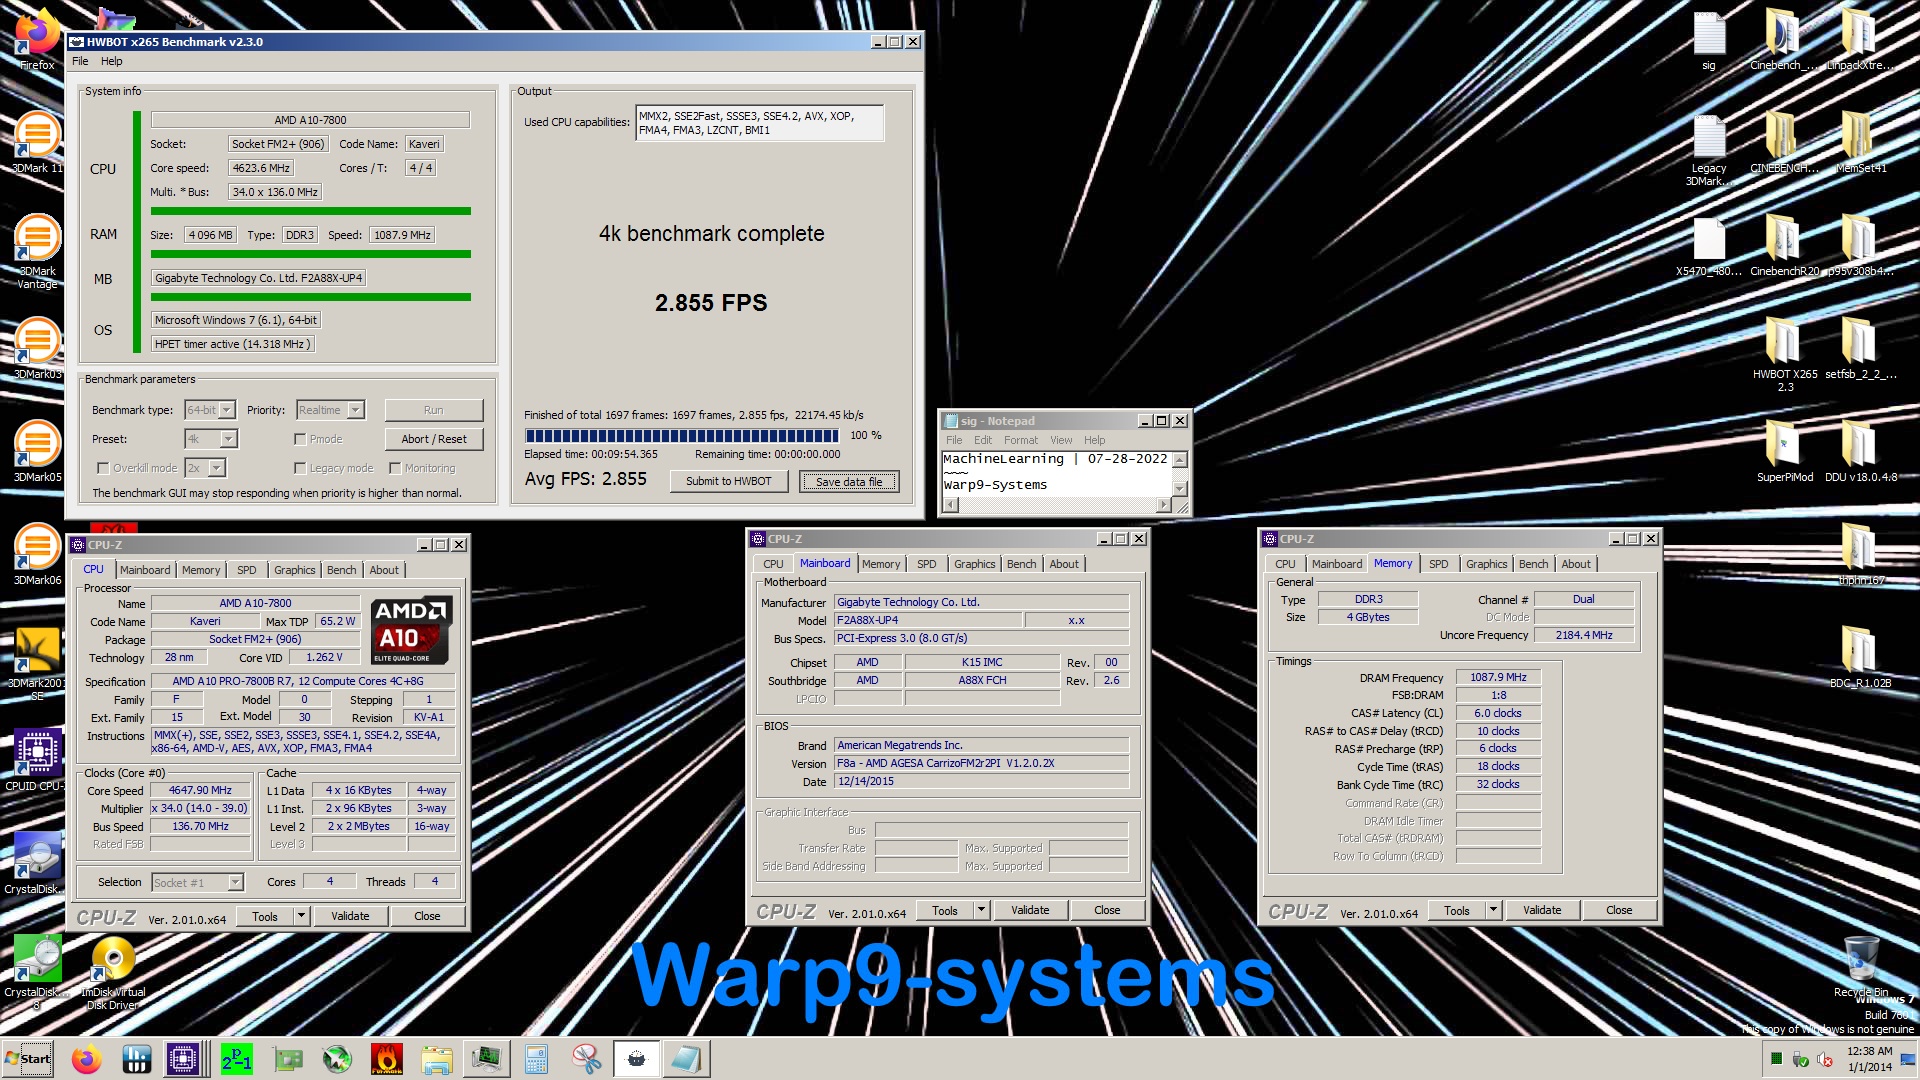This screenshot has height=1080, width=1920.
Task: Expand Tools arrow in CPU-Z CPU window
Action: click(301, 916)
